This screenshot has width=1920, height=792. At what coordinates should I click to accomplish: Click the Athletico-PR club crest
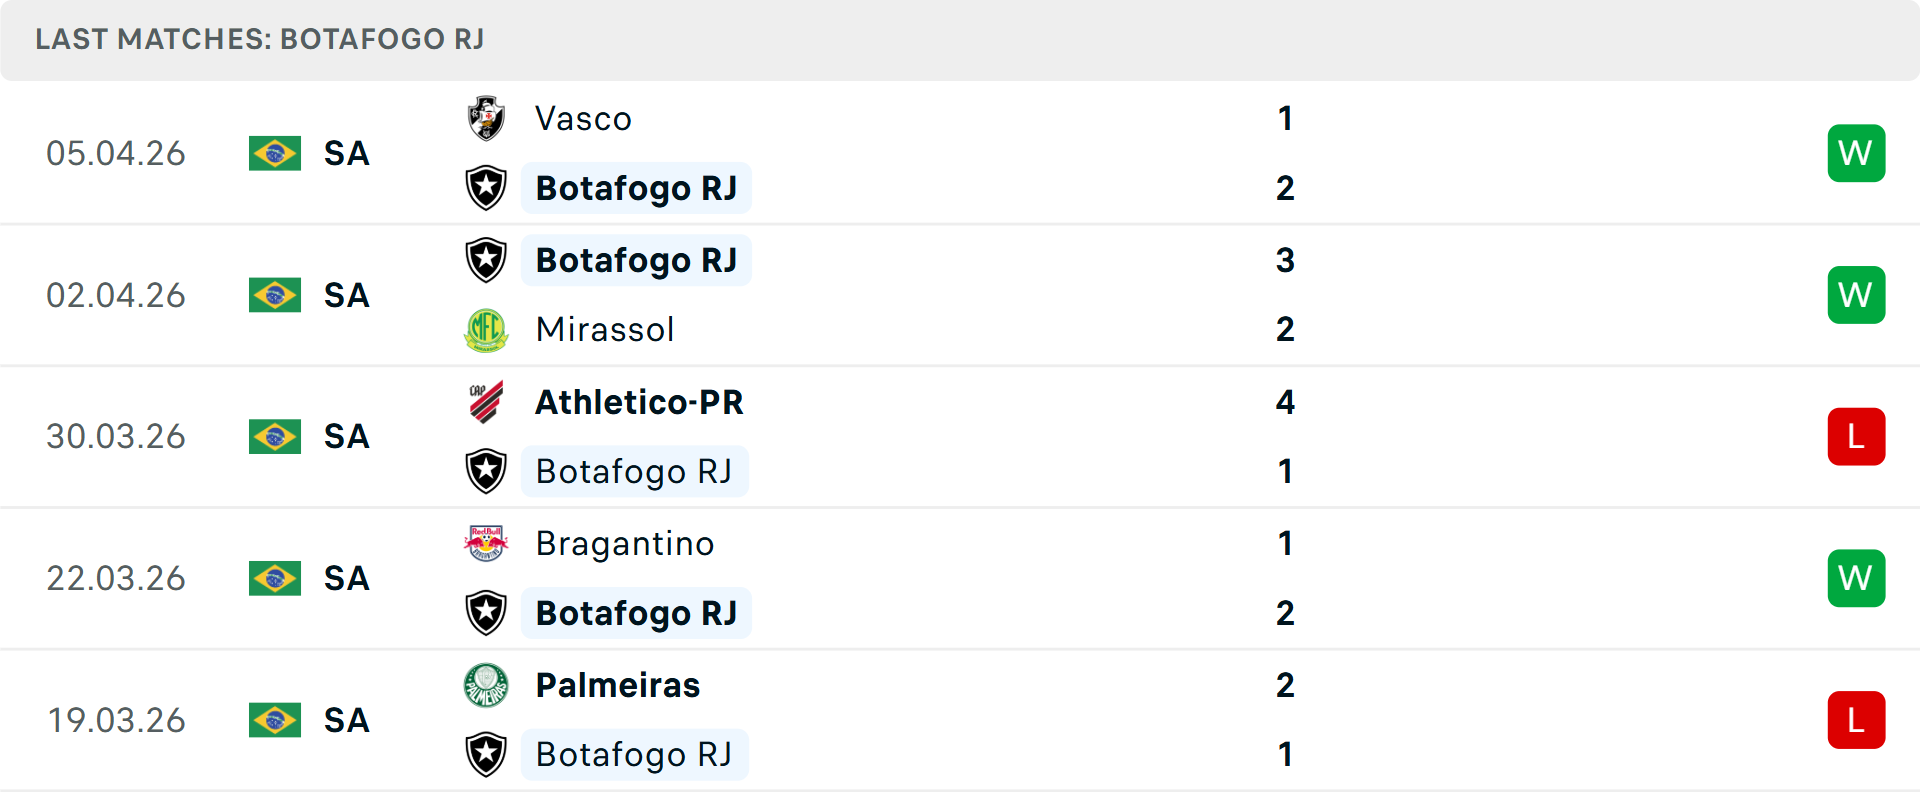[x=486, y=402]
